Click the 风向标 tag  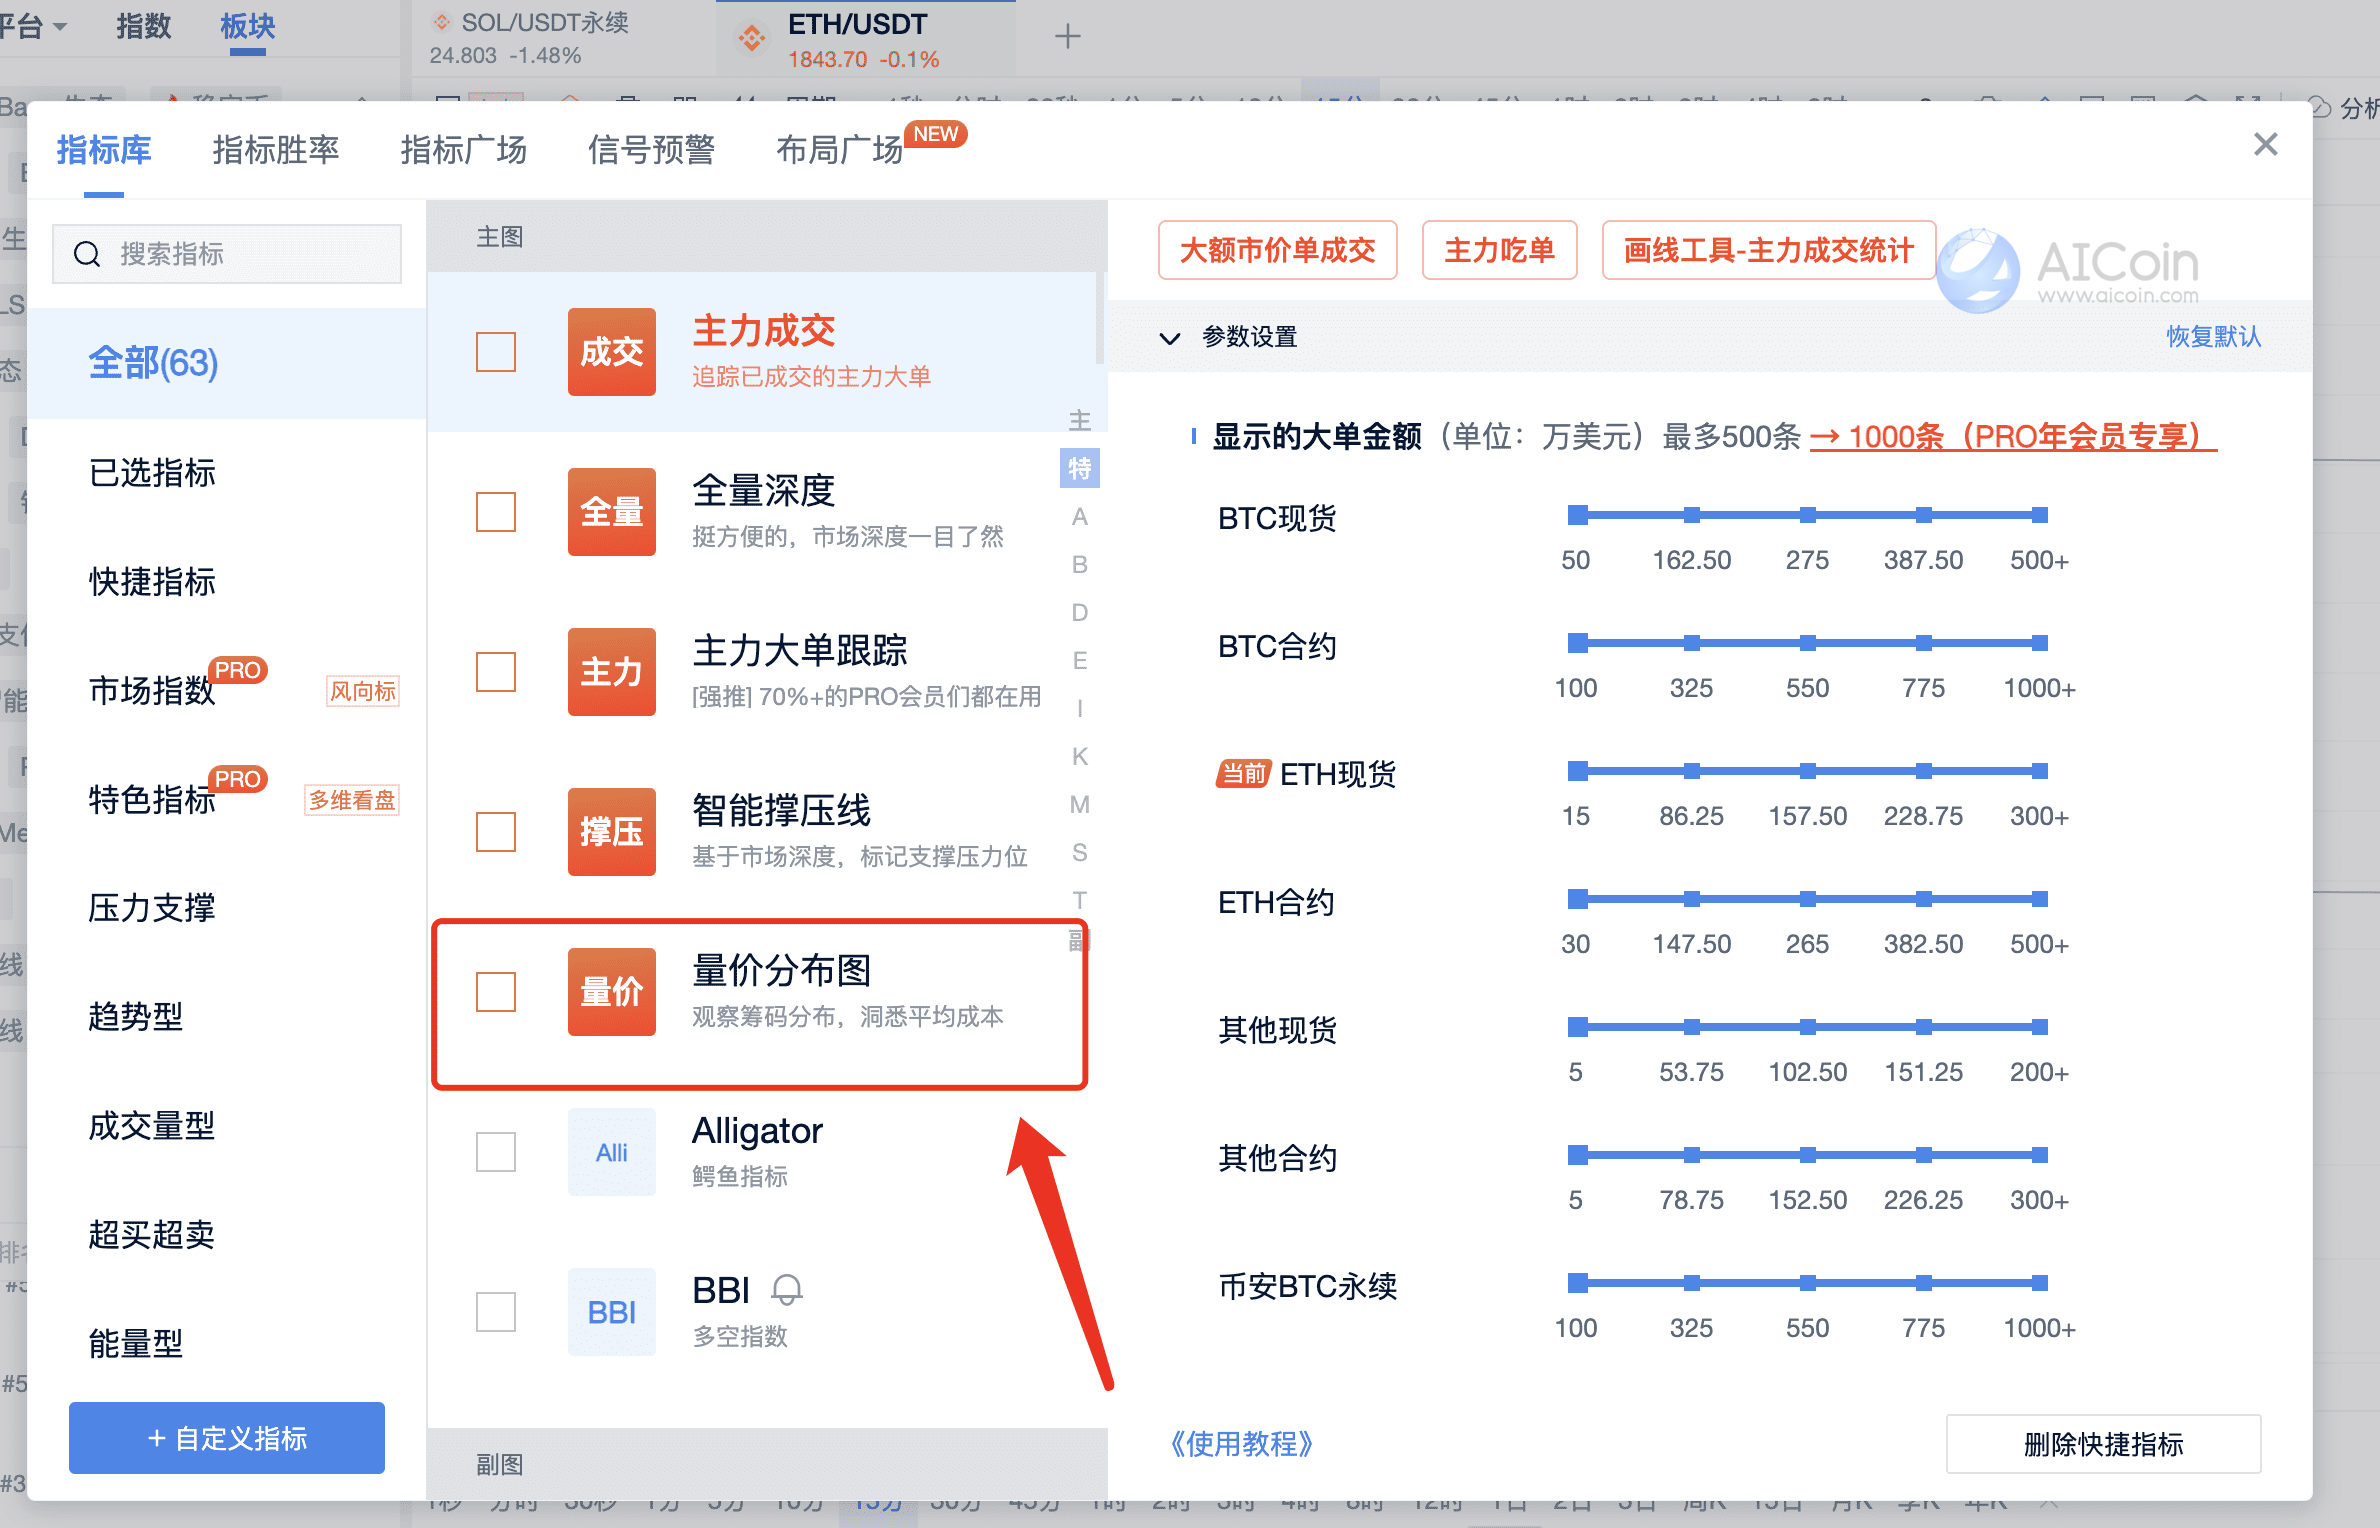tap(363, 691)
